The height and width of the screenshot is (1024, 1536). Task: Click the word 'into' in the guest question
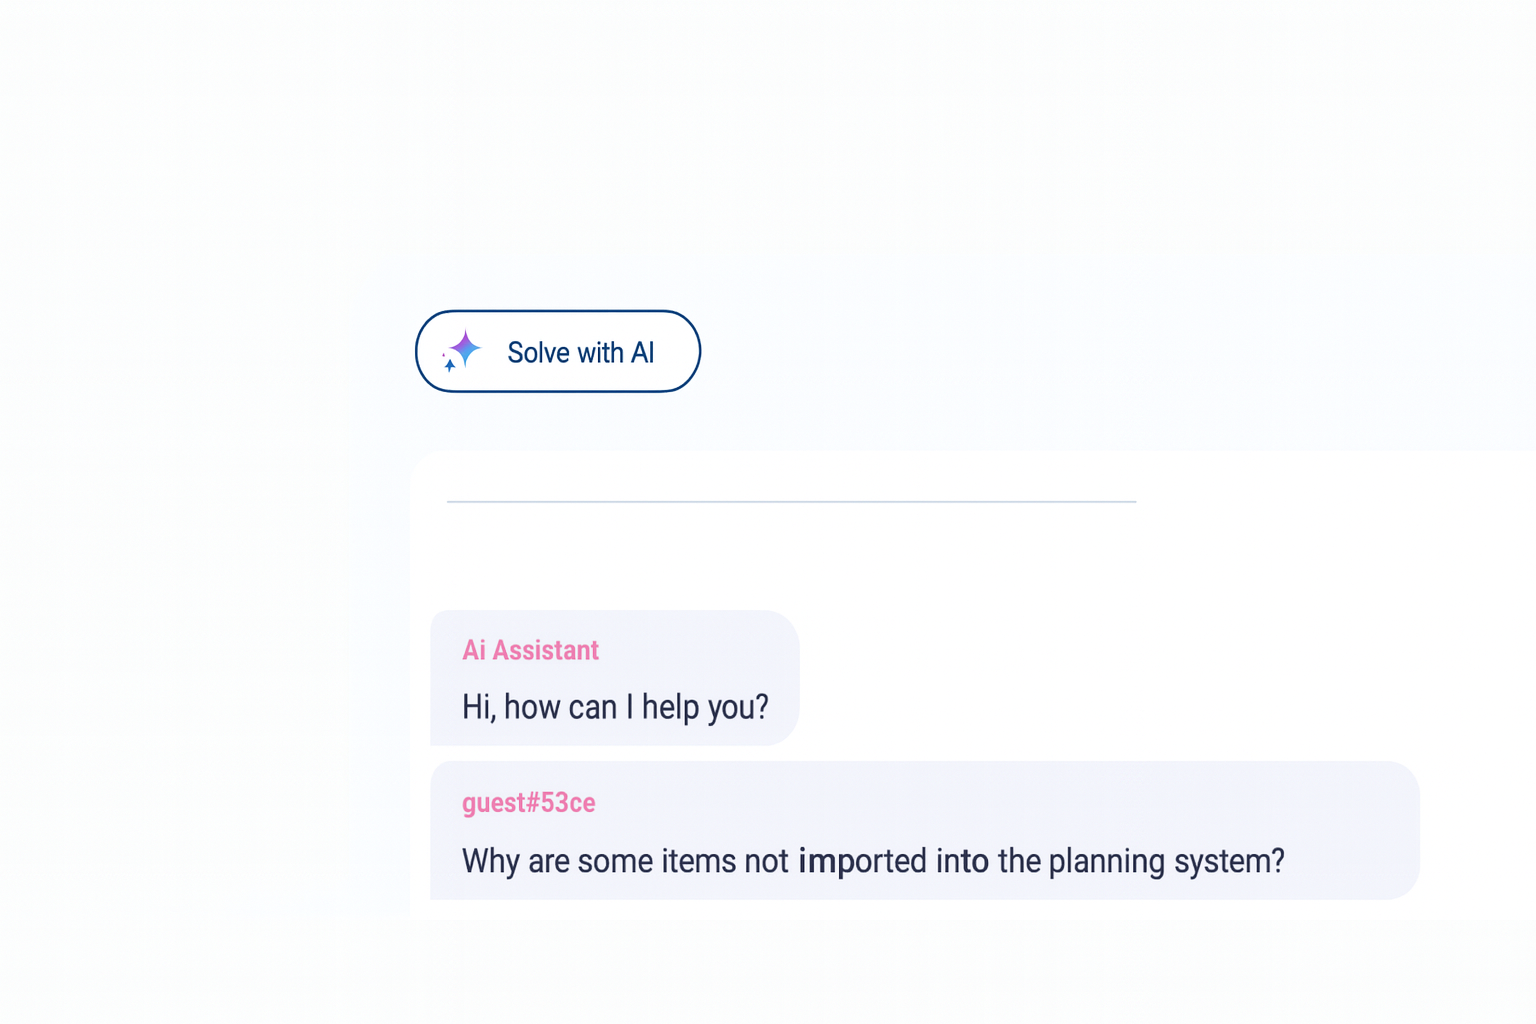tap(962, 861)
